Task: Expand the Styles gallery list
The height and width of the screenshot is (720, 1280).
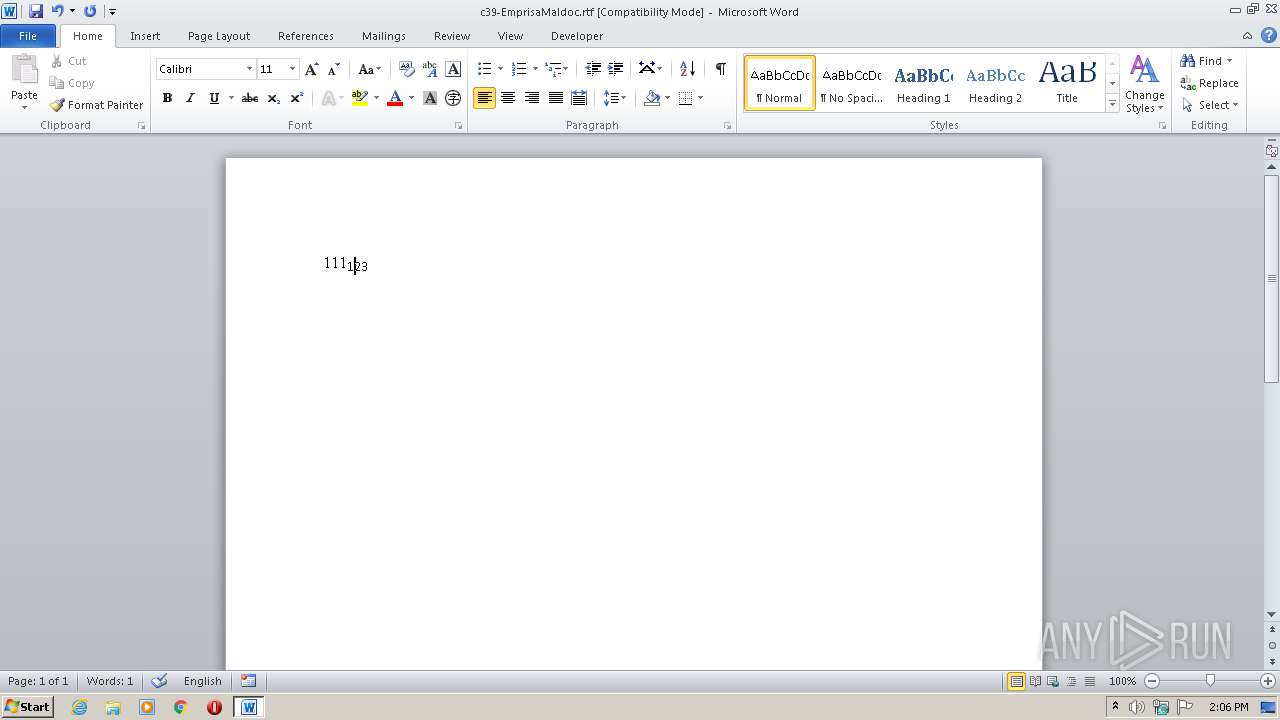Action: (x=1112, y=104)
